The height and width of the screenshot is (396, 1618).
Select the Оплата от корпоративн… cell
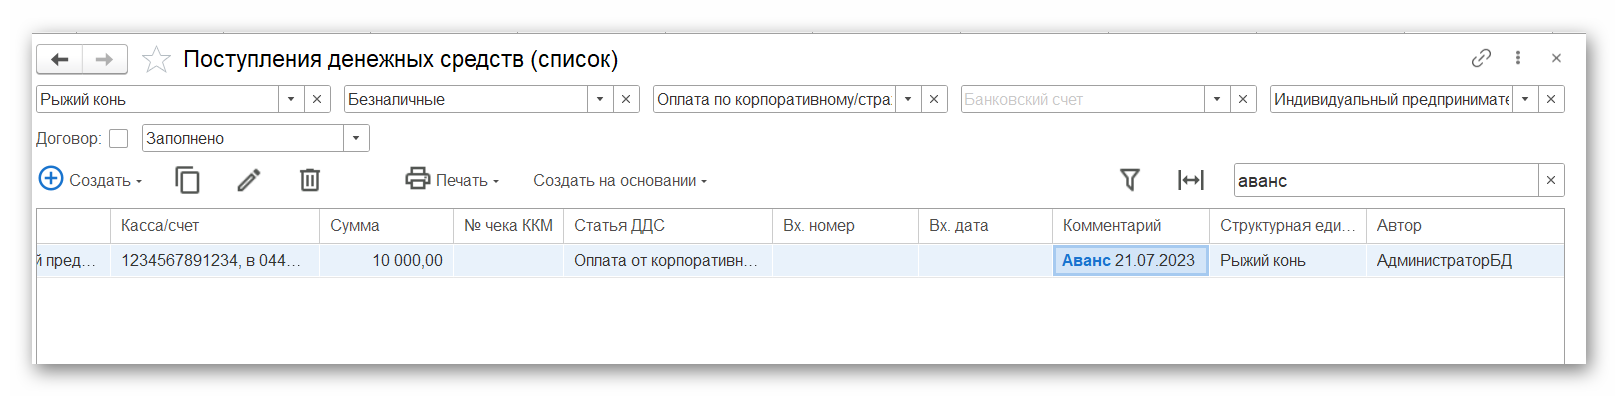coord(668,260)
